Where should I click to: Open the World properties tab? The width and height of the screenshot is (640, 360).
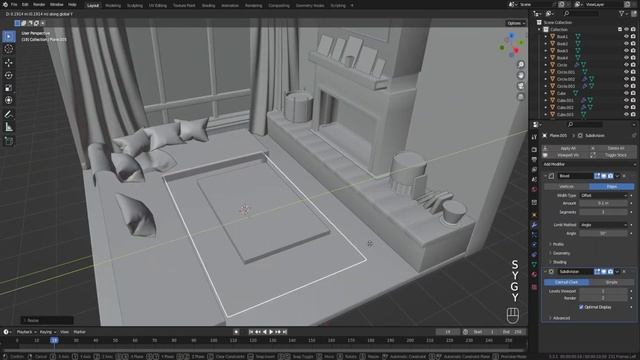tap(534, 189)
